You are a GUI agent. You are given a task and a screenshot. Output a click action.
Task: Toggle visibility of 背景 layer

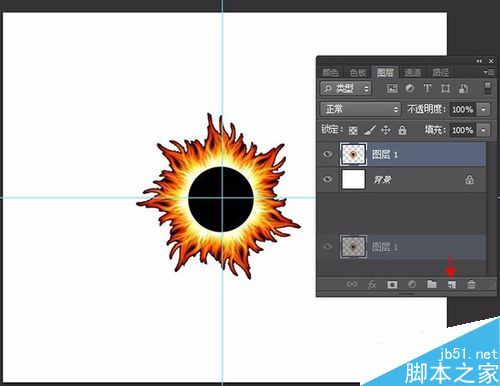(x=328, y=179)
